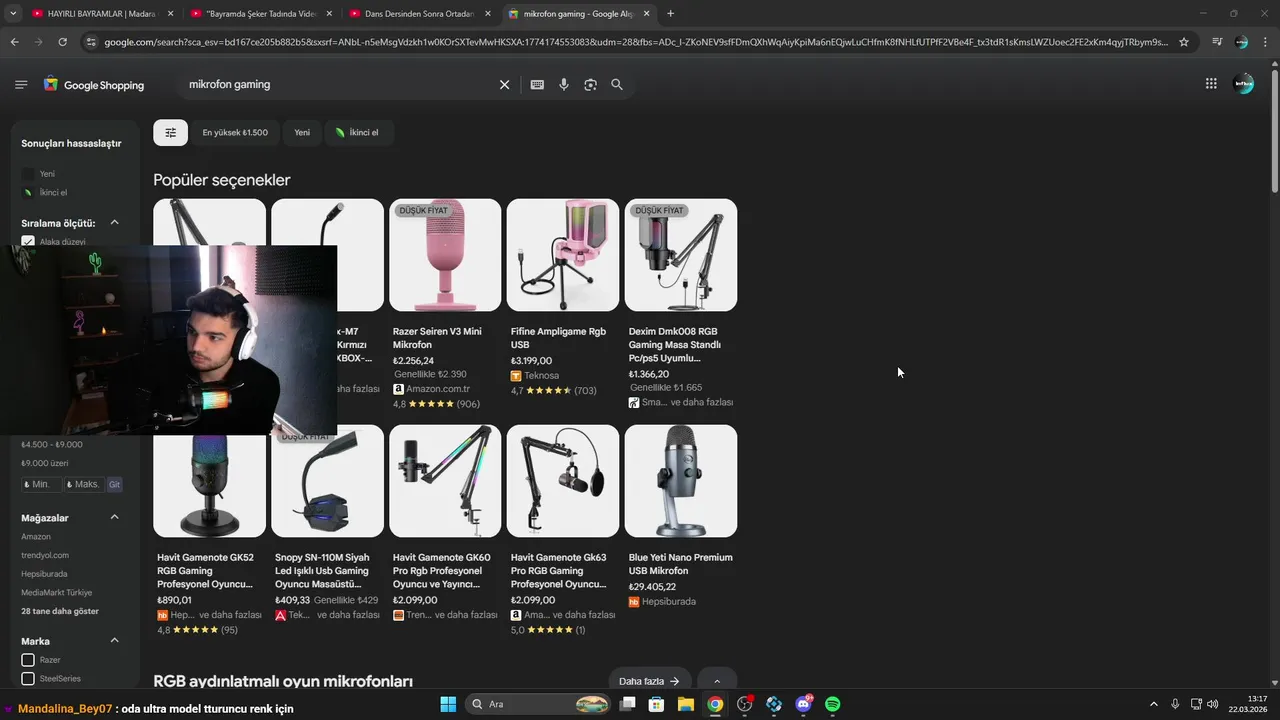
Task: Search by image with the lens icon
Action: [x=590, y=85]
